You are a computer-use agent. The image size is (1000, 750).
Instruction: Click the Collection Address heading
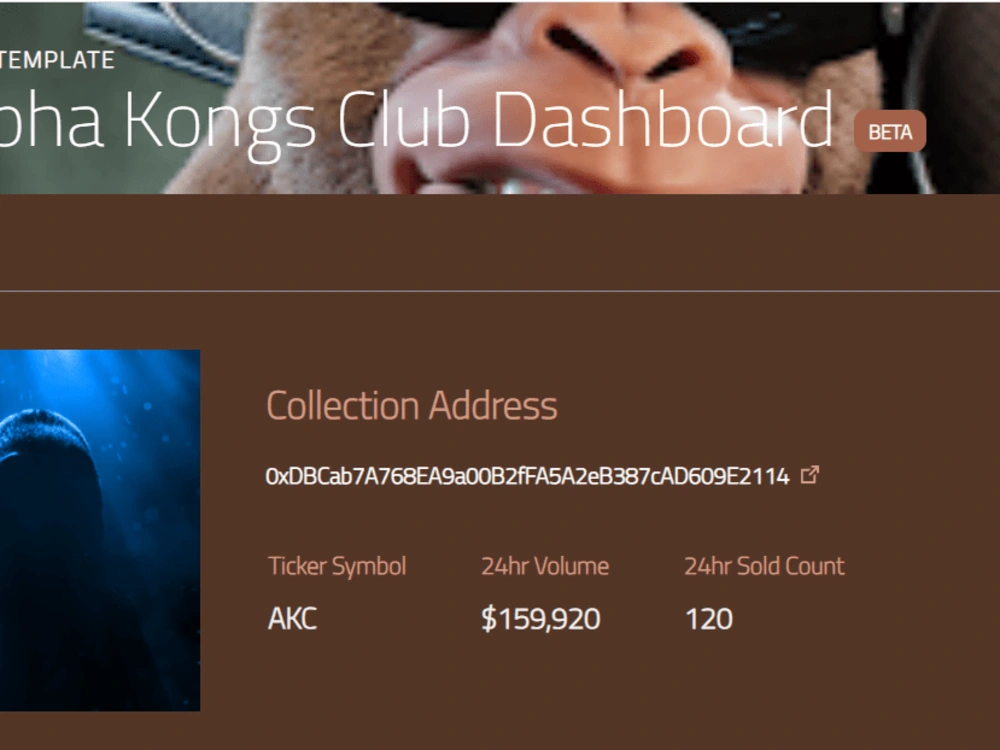pos(412,406)
